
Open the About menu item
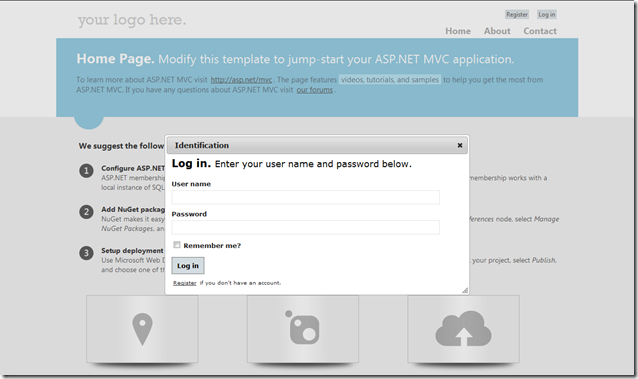click(x=497, y=31)
